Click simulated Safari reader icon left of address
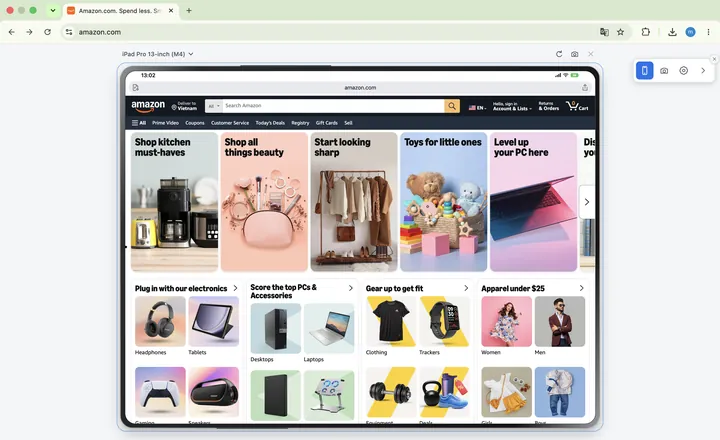This screenshot has height=440, width=720. coord(135,88)
